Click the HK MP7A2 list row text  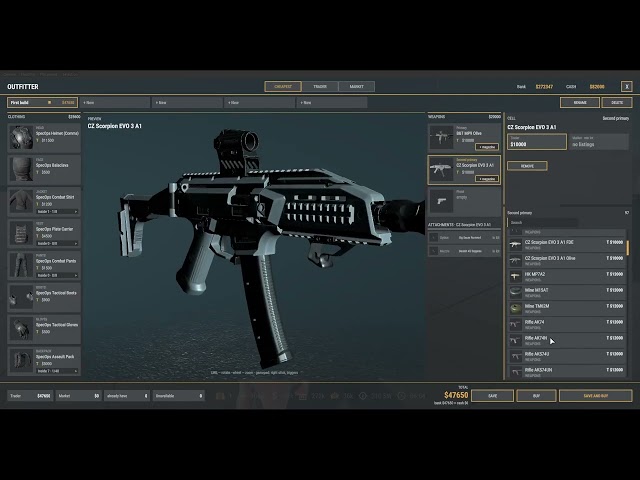(535, 274)
